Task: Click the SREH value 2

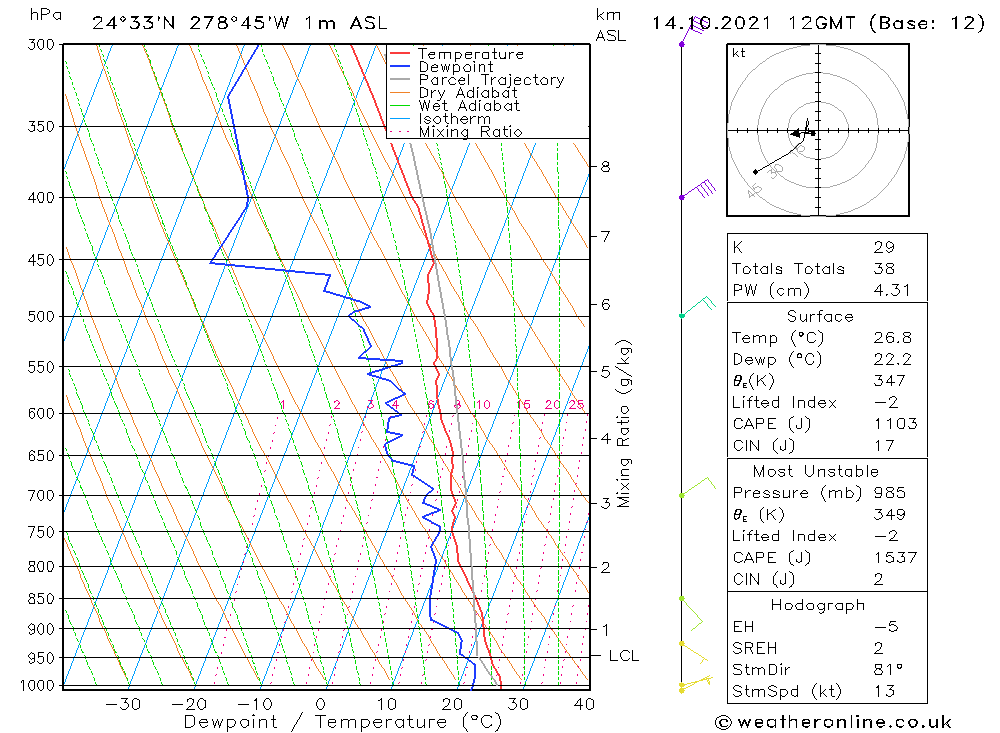Action: coord(879,648)
